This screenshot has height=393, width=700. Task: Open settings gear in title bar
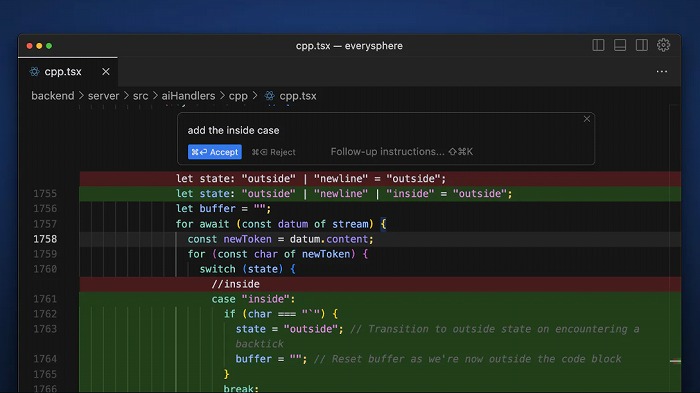663,45
